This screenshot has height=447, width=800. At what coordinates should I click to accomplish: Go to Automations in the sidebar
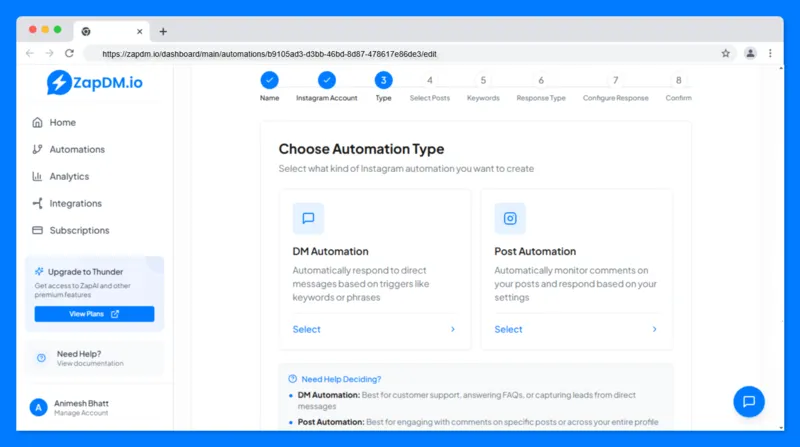[77, 150]
